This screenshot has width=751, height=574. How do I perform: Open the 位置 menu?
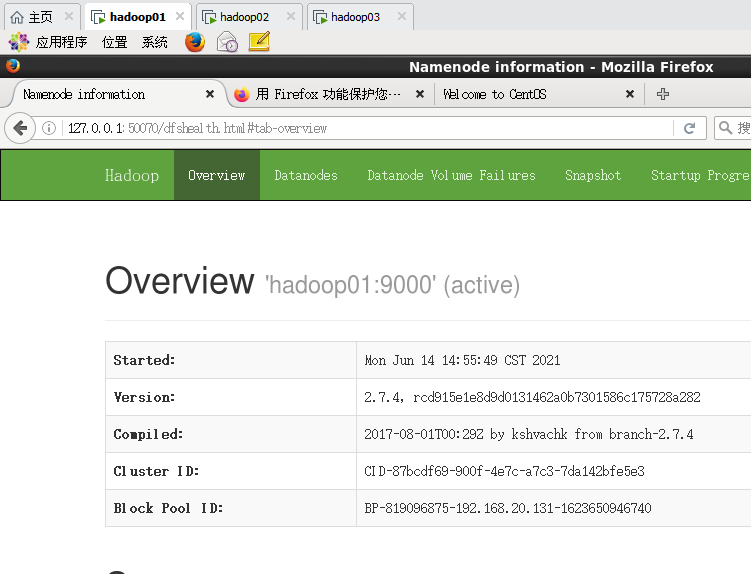click(x=114, y=42)
